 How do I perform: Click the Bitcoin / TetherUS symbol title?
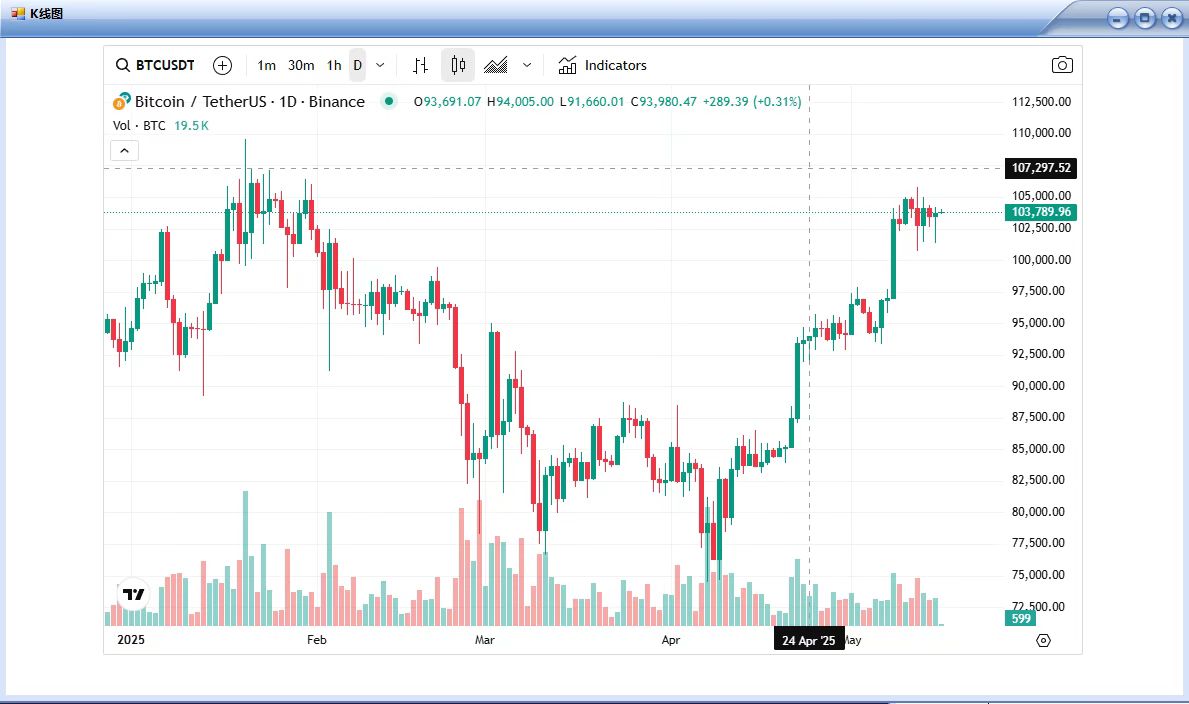coord(249,102)
